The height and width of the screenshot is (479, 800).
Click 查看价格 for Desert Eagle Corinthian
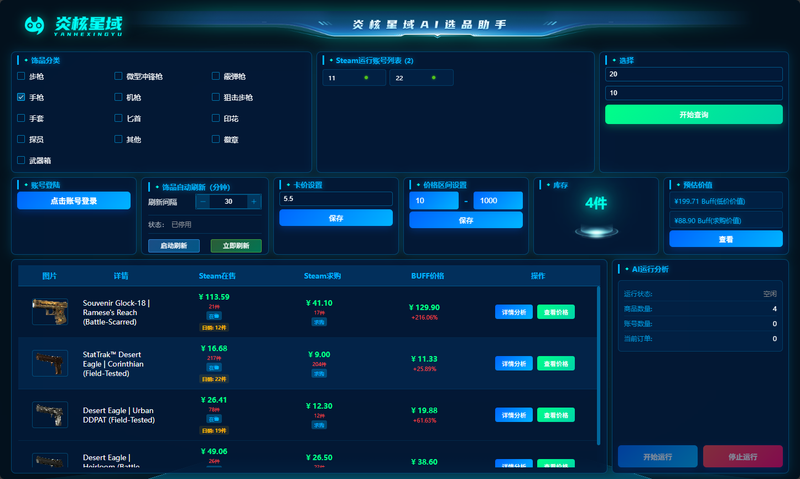[556, 363]
